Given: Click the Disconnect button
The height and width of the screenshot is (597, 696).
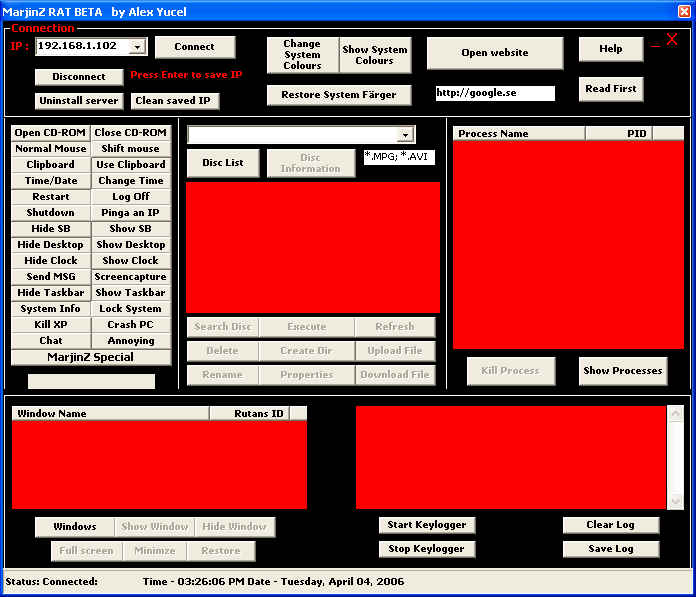Looking at the screenshot, I should [x=79, y=77].
